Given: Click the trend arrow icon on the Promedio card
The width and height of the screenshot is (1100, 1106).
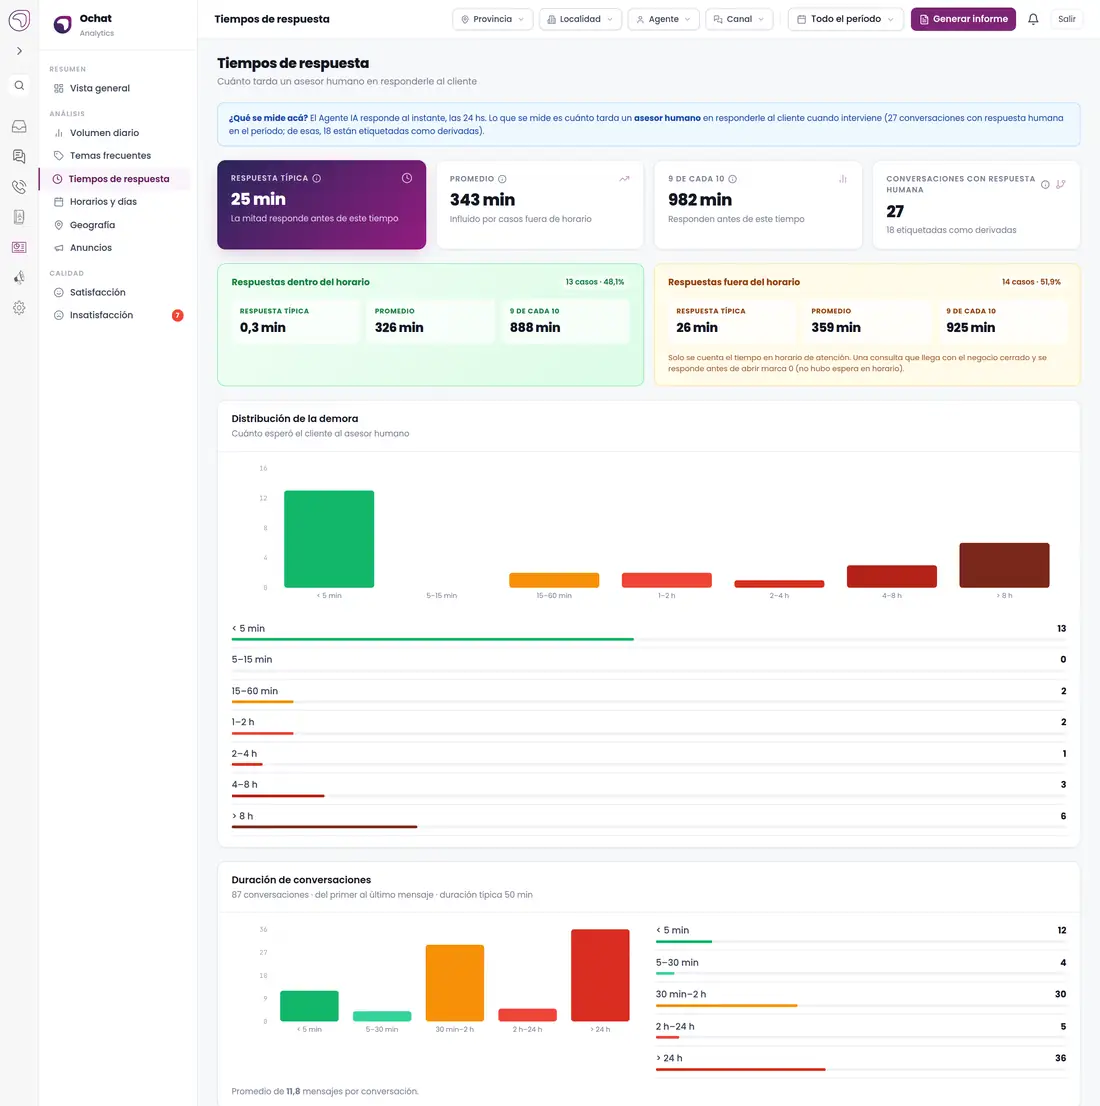Looking at the screenshot, I should pyautogui.click(x=624, y=179).
